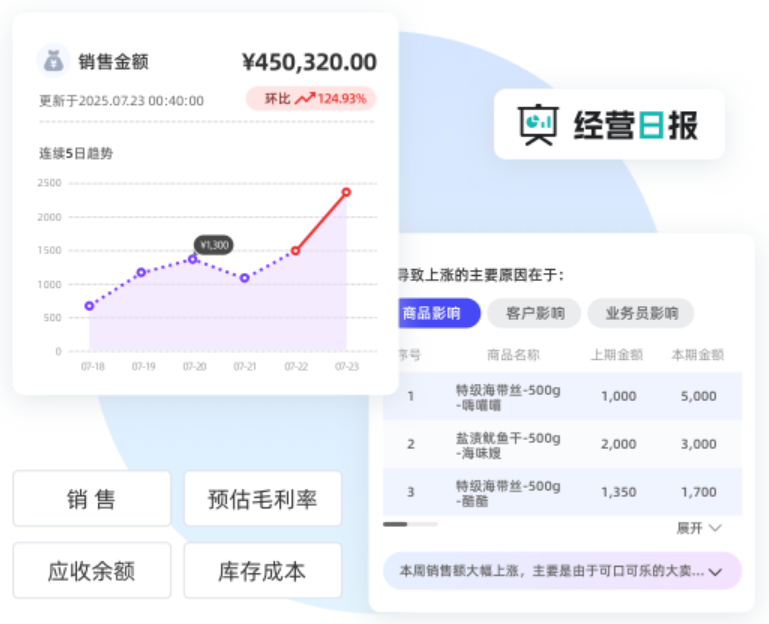769x624 pixels.
Task: Click the money bag sales amount icon
Action: (x=53, y=62)
